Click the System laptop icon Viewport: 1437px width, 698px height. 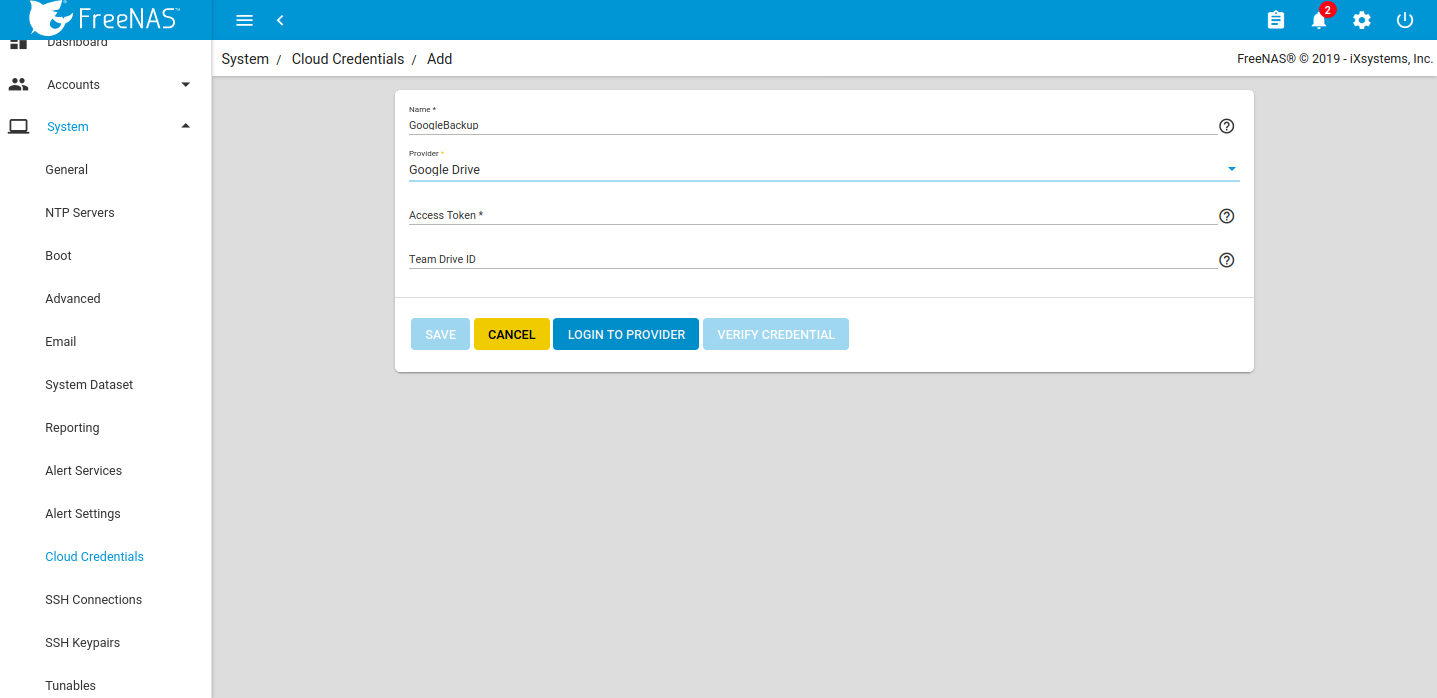(18, 127)
